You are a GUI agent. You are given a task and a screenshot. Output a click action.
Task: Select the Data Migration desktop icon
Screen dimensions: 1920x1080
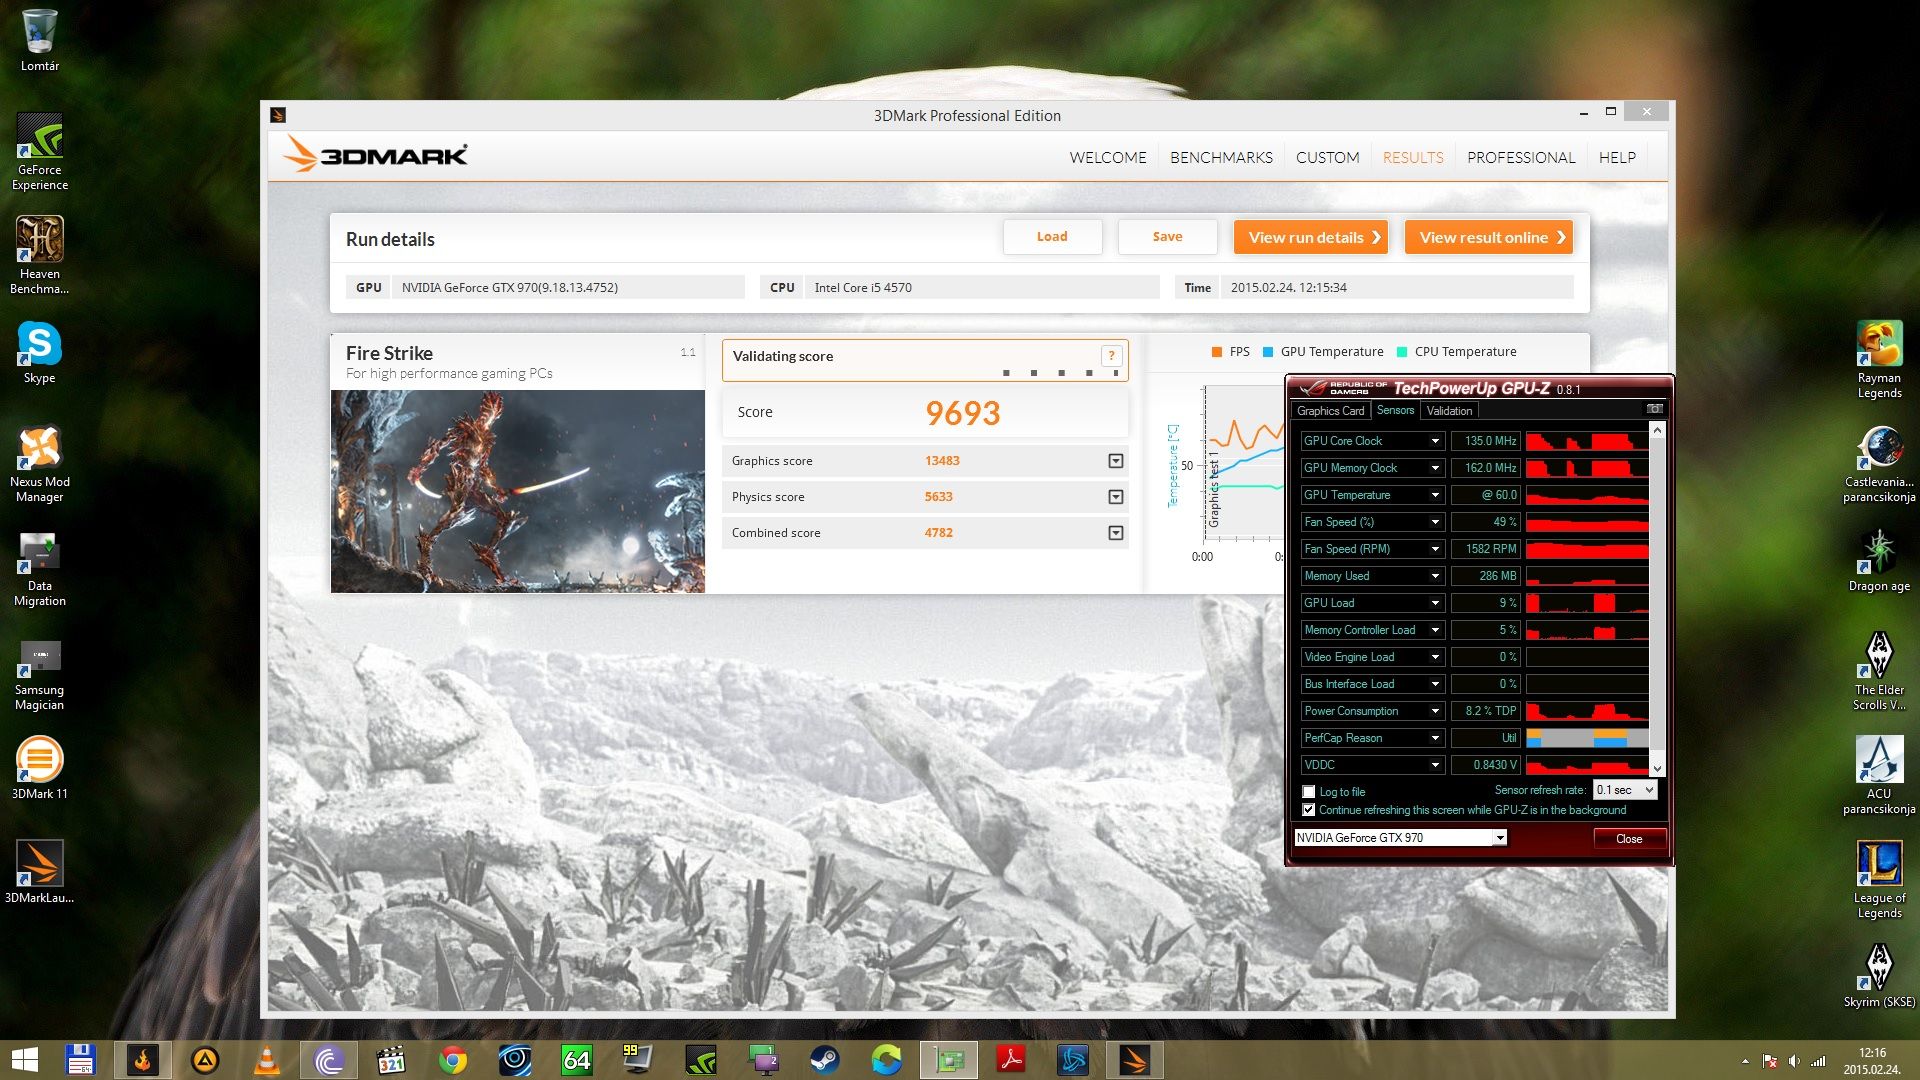click(x=39, y=567)
